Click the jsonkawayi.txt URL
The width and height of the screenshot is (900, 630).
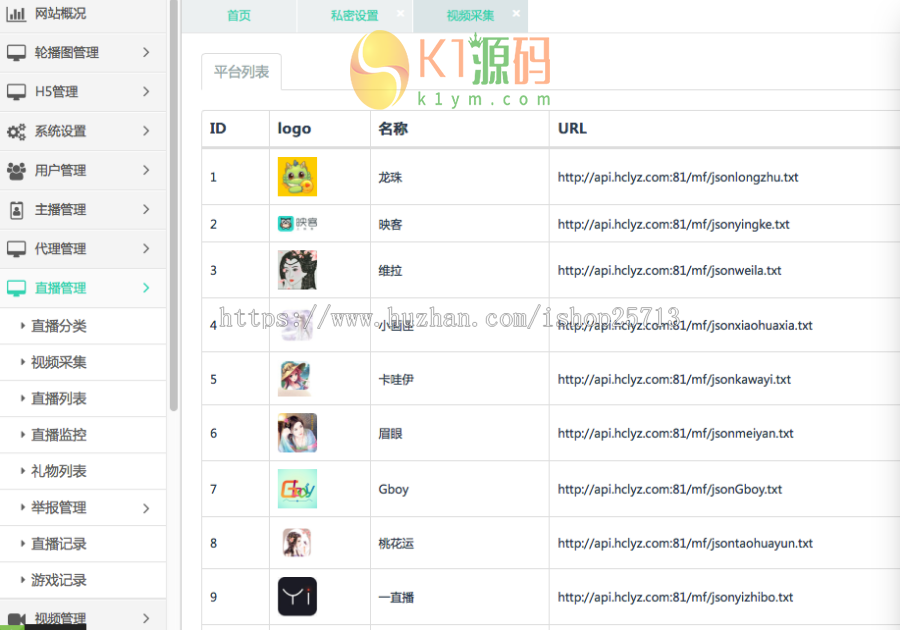click(x=674, y=379)
